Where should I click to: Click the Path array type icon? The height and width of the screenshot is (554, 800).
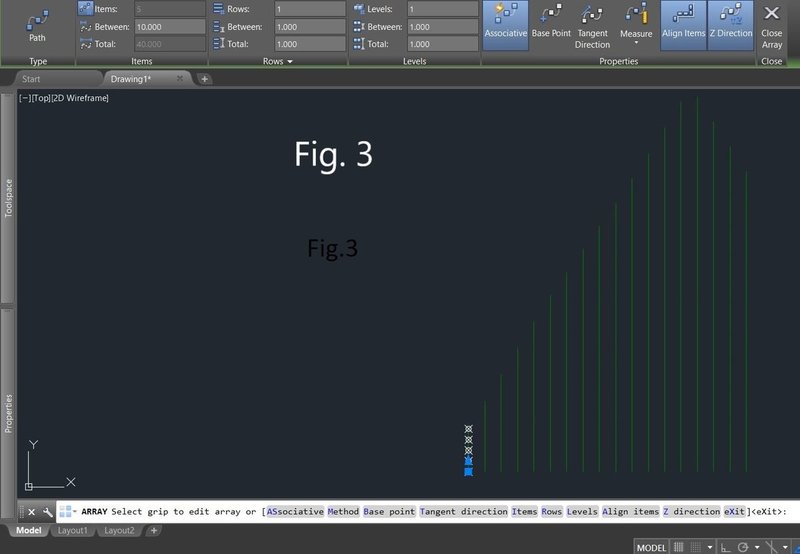tap(37, 26)
